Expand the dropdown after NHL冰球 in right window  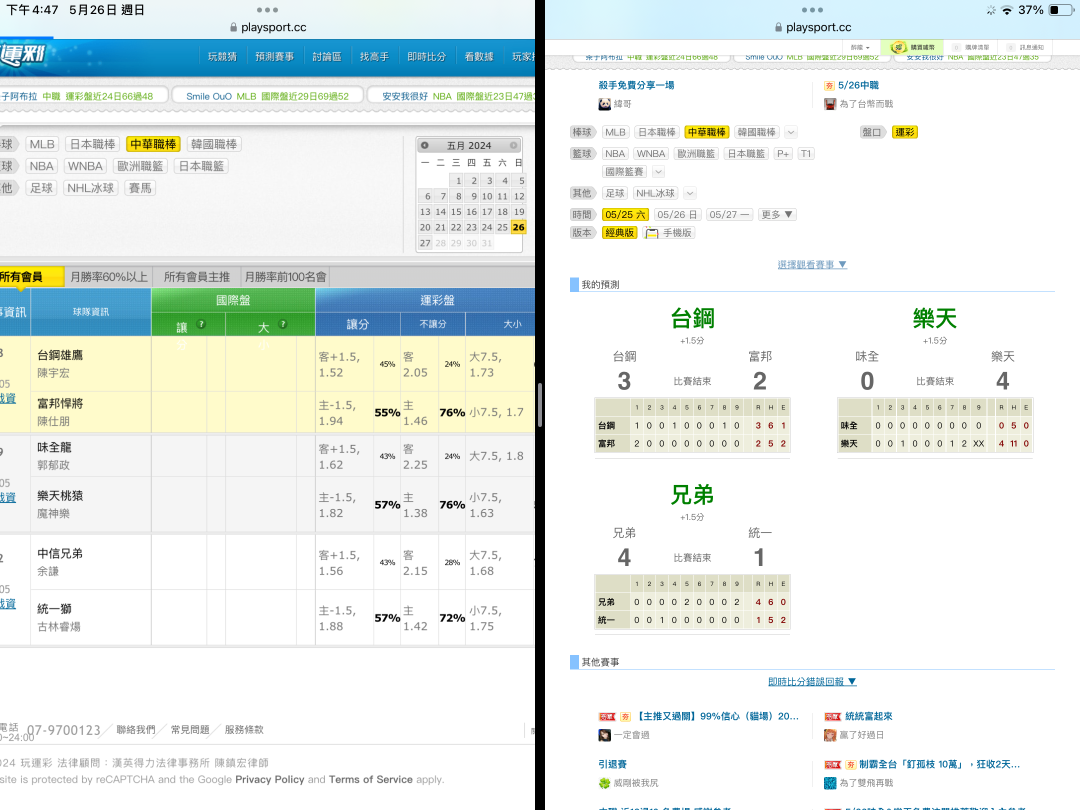click(689, 194)
